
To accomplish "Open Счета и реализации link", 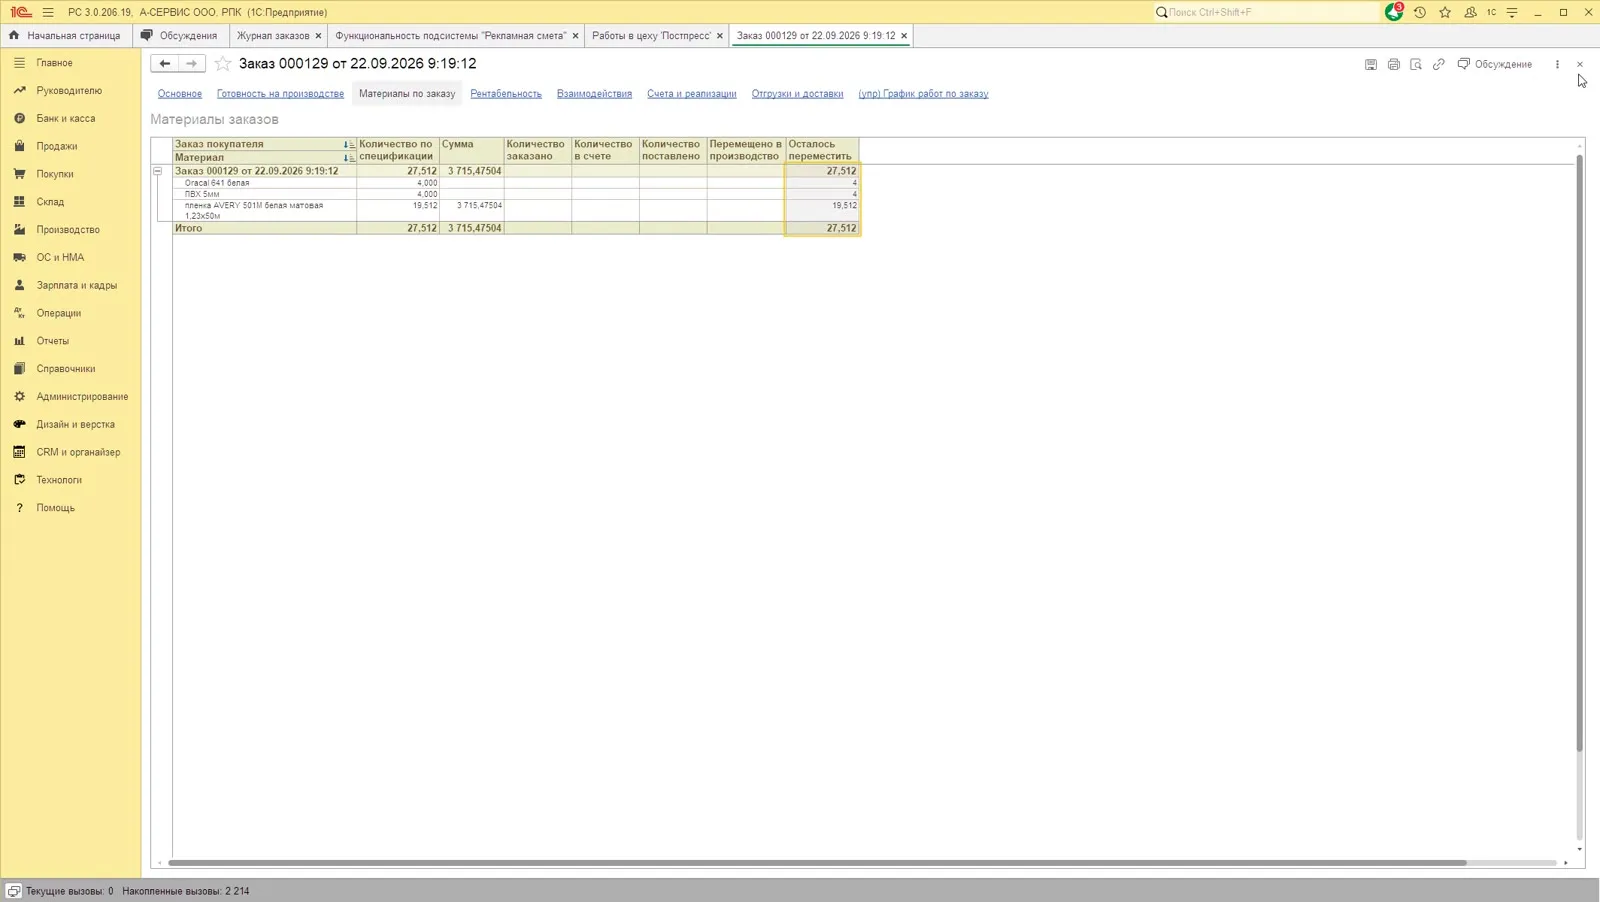I will pos(691,94).
